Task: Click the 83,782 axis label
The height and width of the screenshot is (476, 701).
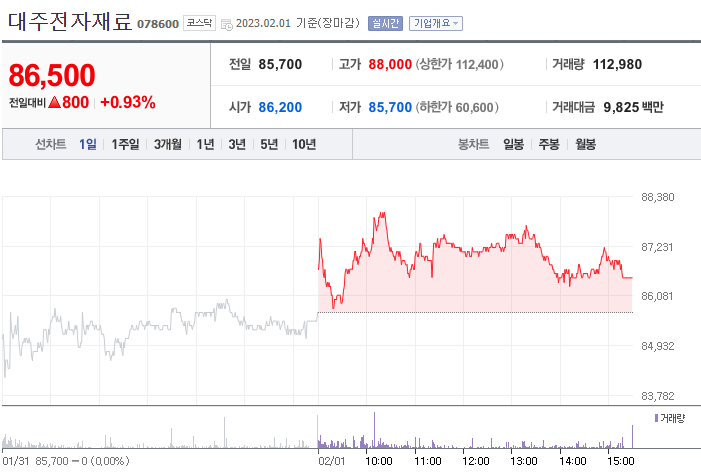Action: click(658, 396)
